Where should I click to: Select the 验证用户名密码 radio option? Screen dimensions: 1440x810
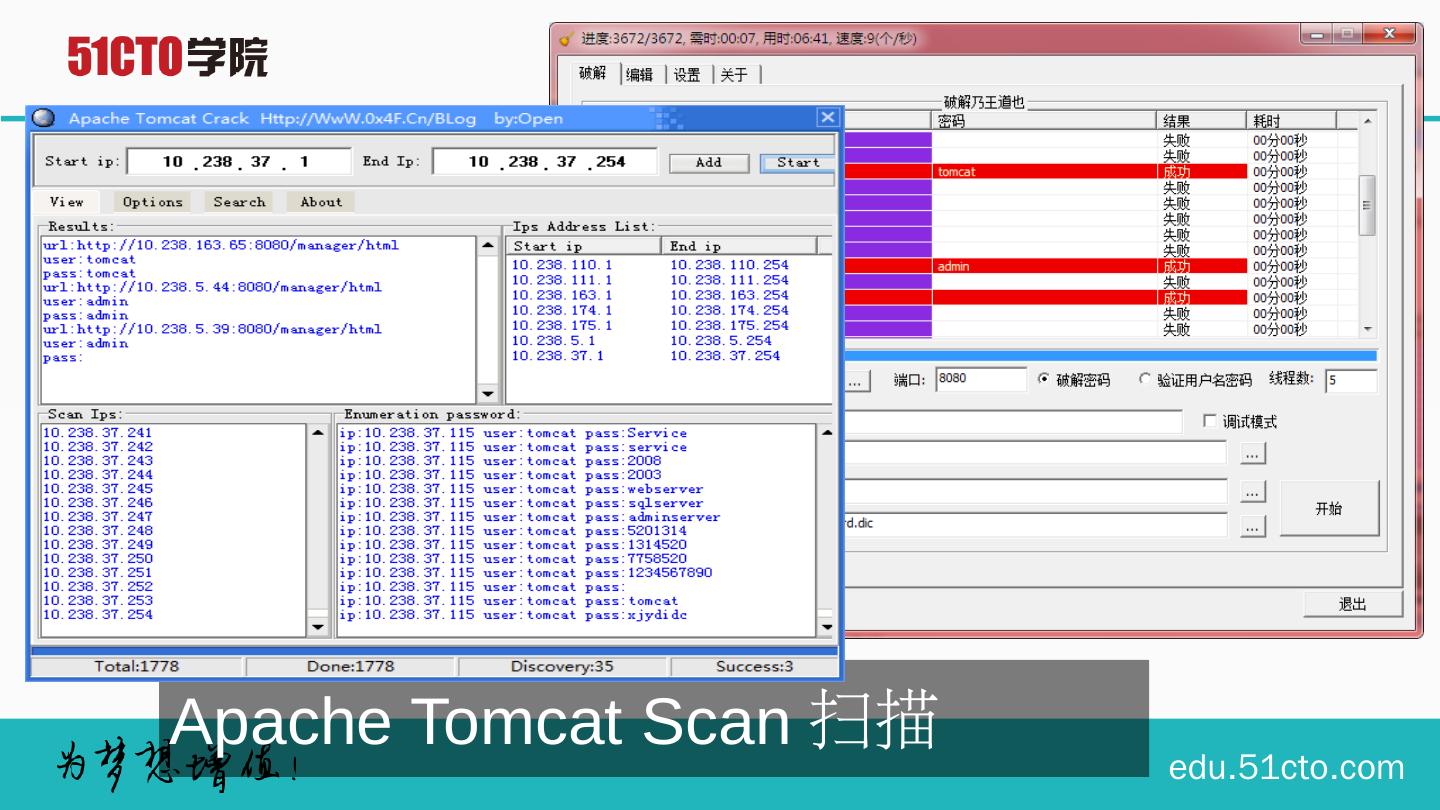tap(1146, 380)
